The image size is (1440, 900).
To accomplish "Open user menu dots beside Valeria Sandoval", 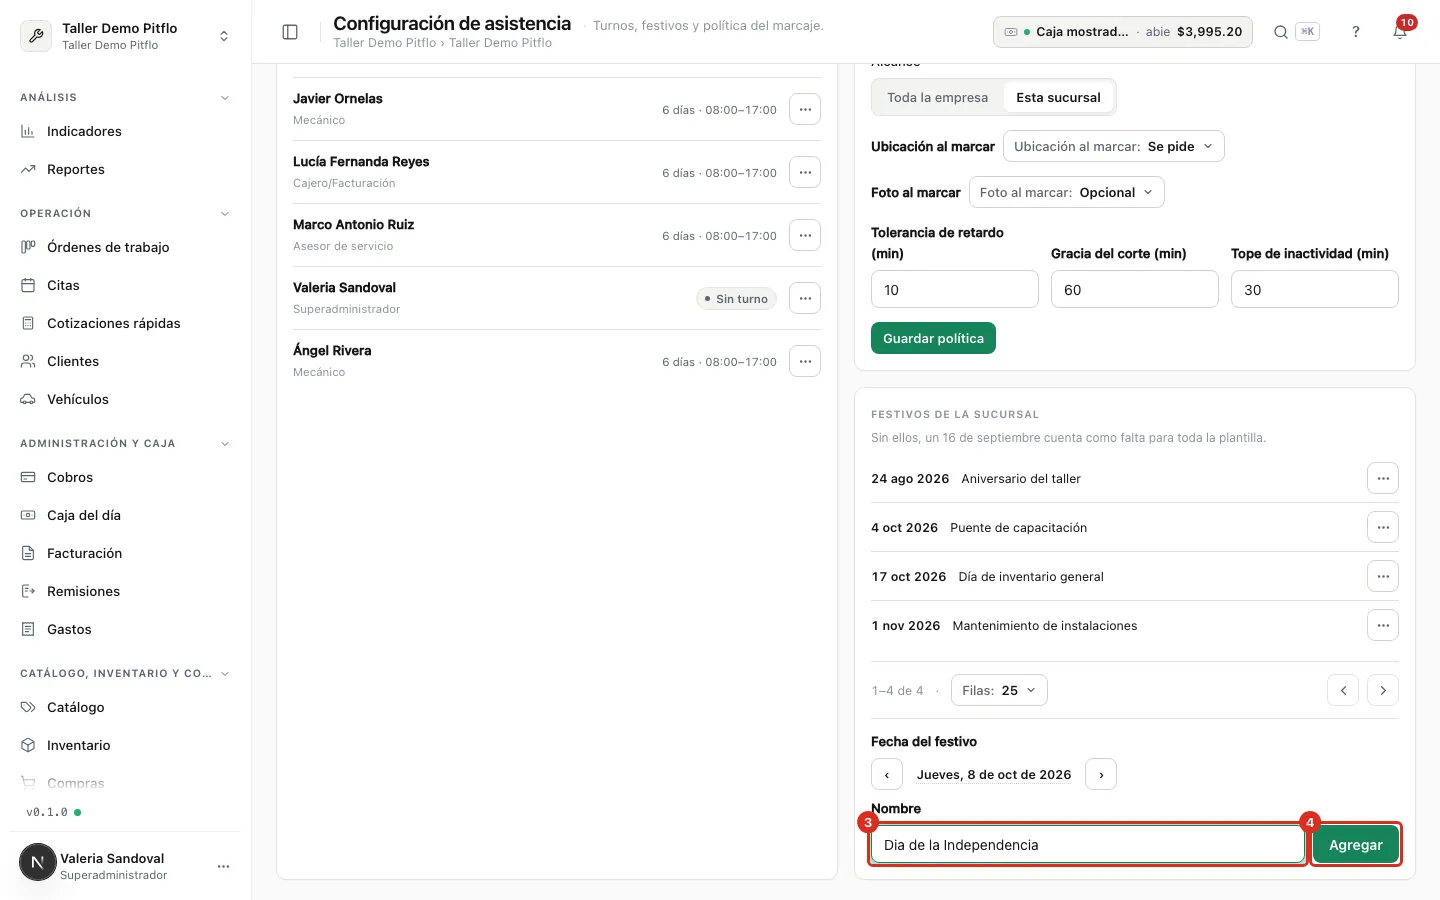I will [x=223, y=866].
